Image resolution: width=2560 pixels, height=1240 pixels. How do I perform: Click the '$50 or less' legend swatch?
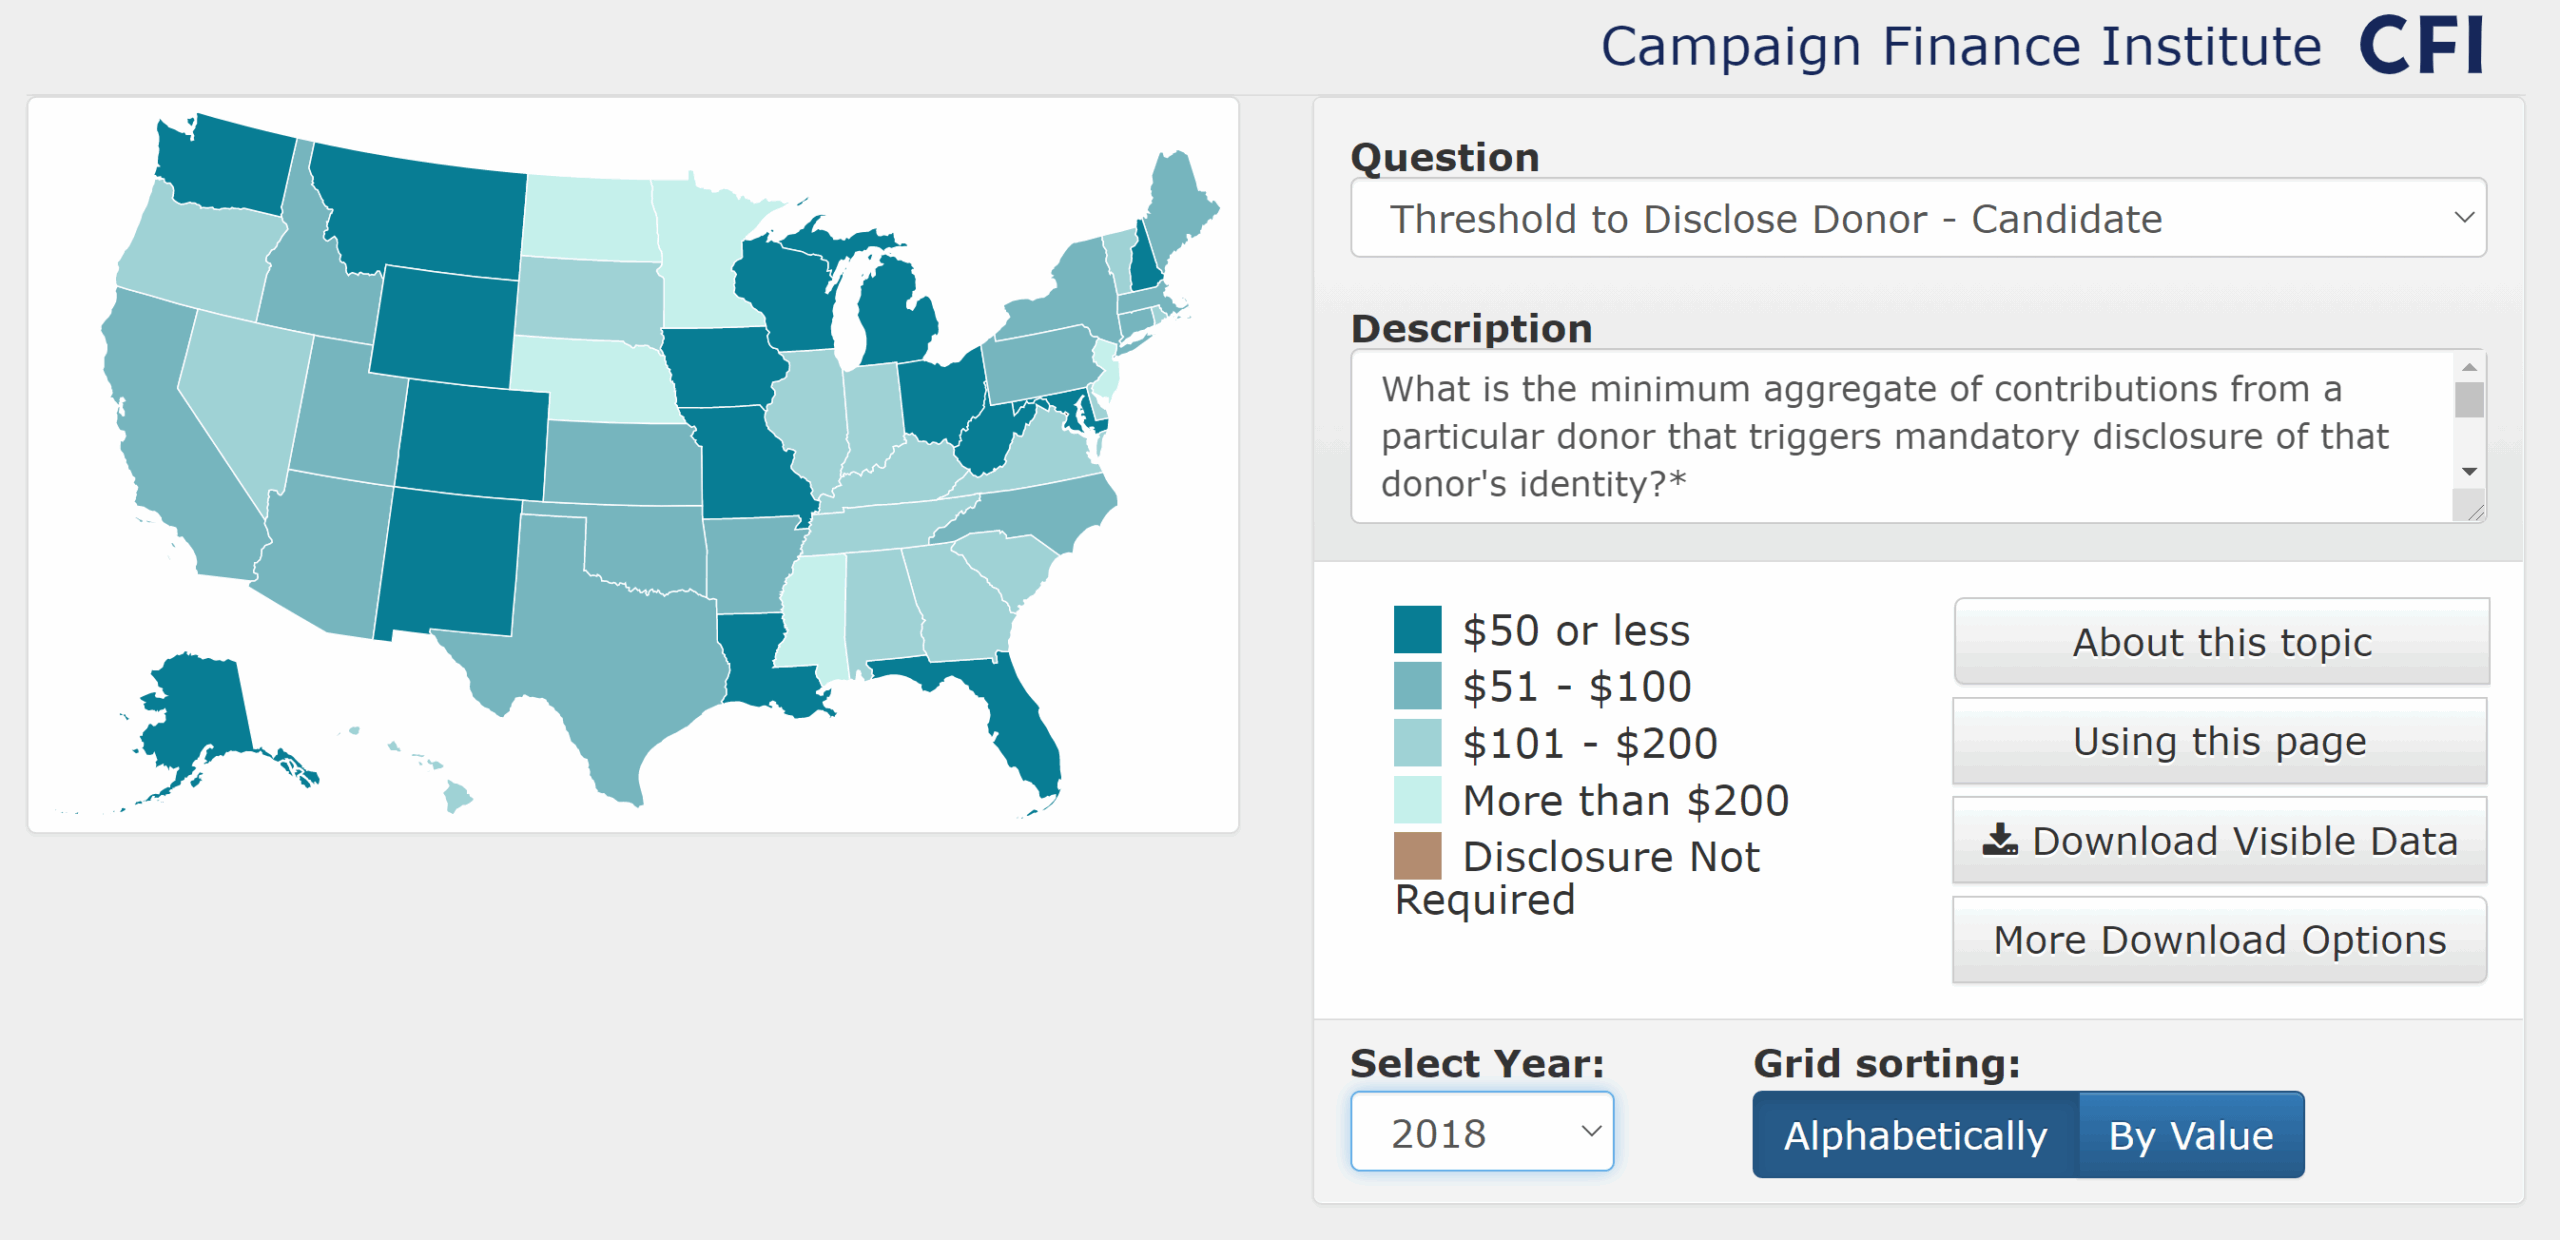1417,629
